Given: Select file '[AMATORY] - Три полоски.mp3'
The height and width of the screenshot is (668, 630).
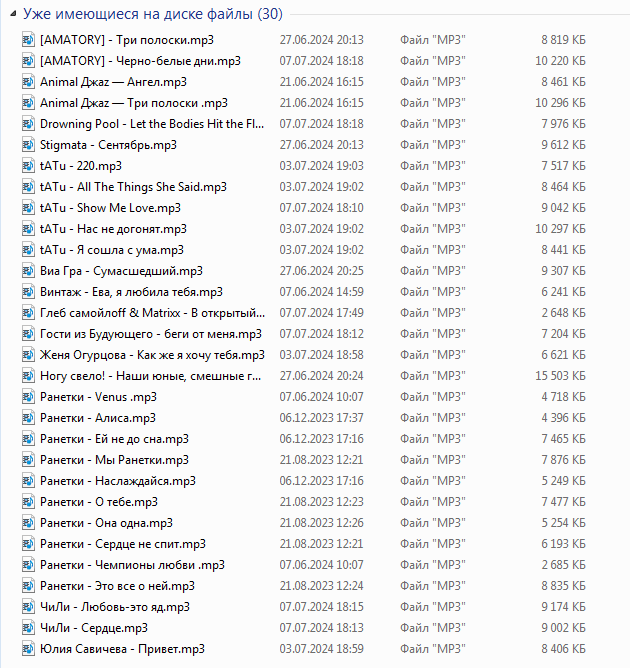Looking at the screenshot, I should [x=127, y=40].
